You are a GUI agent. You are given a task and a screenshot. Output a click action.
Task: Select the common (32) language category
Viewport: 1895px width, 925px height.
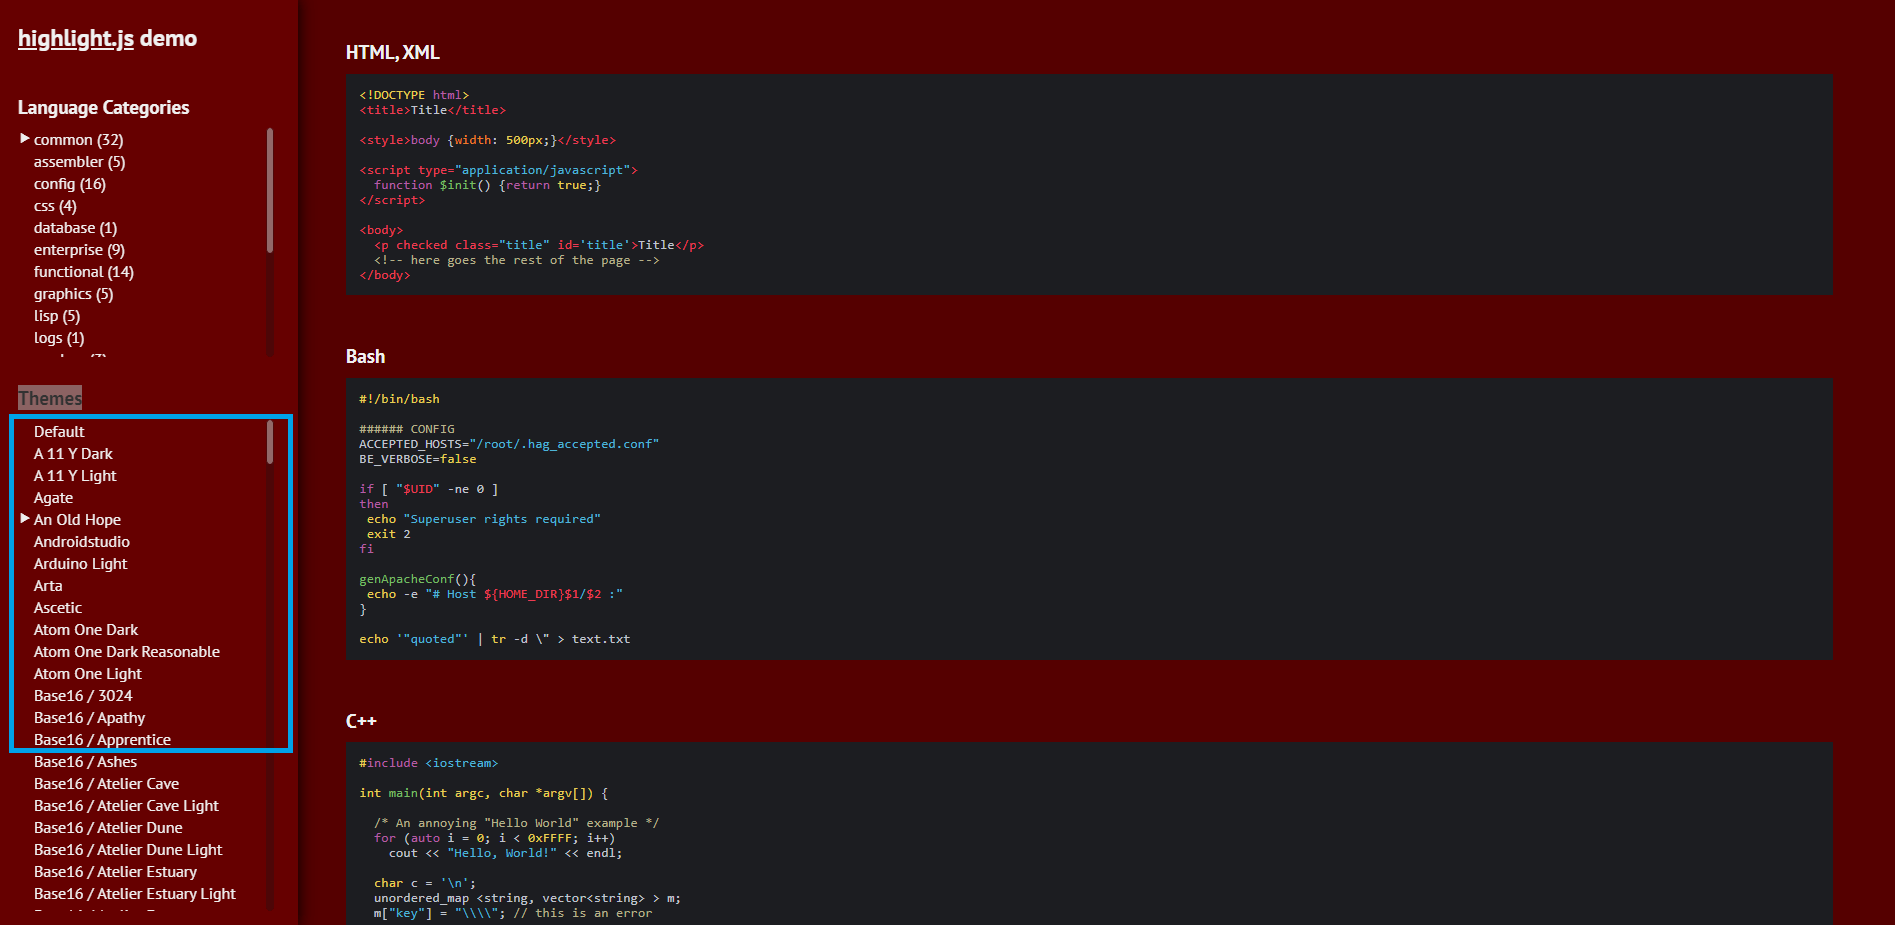78,140
